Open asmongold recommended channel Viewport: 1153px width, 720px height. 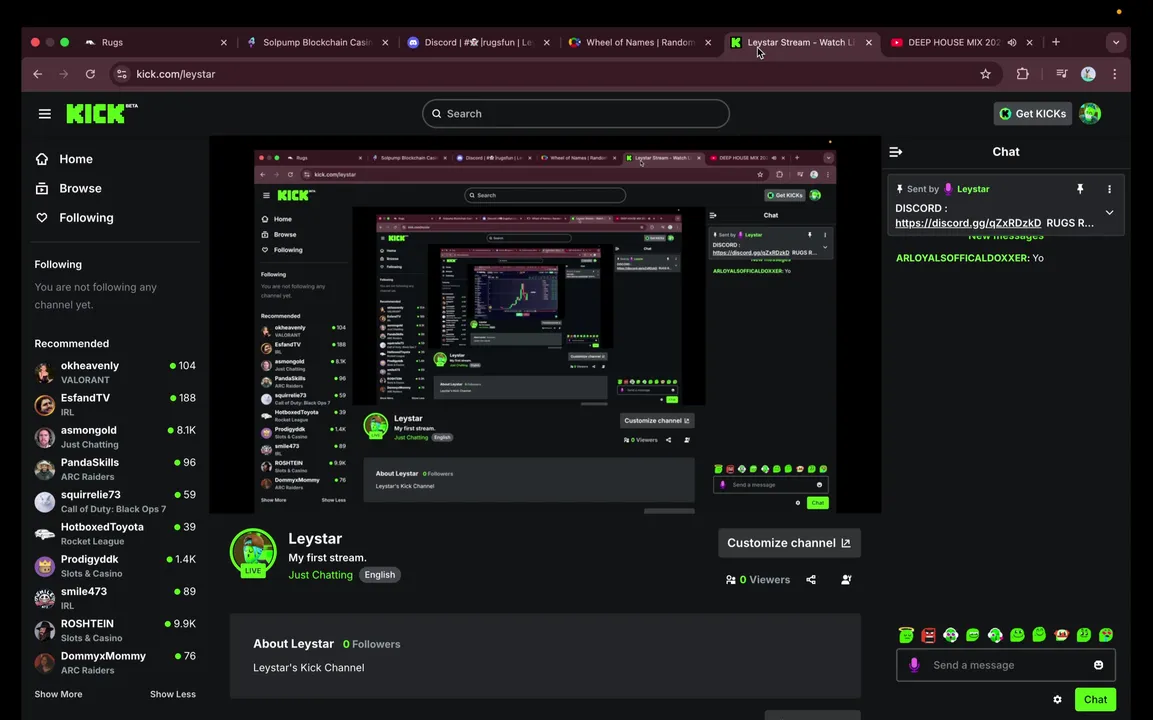point(115,437)
